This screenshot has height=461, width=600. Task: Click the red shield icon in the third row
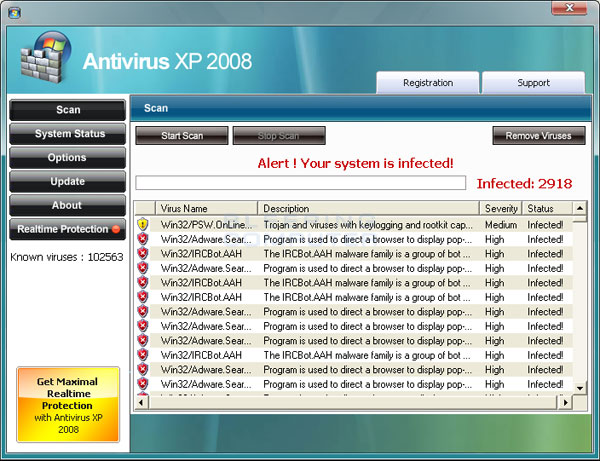[x=143, y=253]
